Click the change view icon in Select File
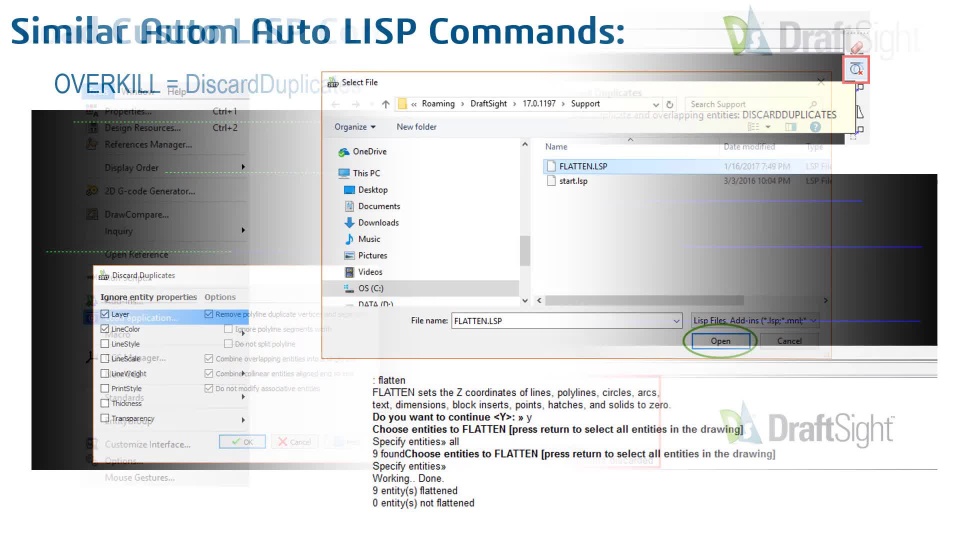 pos(754,127)
